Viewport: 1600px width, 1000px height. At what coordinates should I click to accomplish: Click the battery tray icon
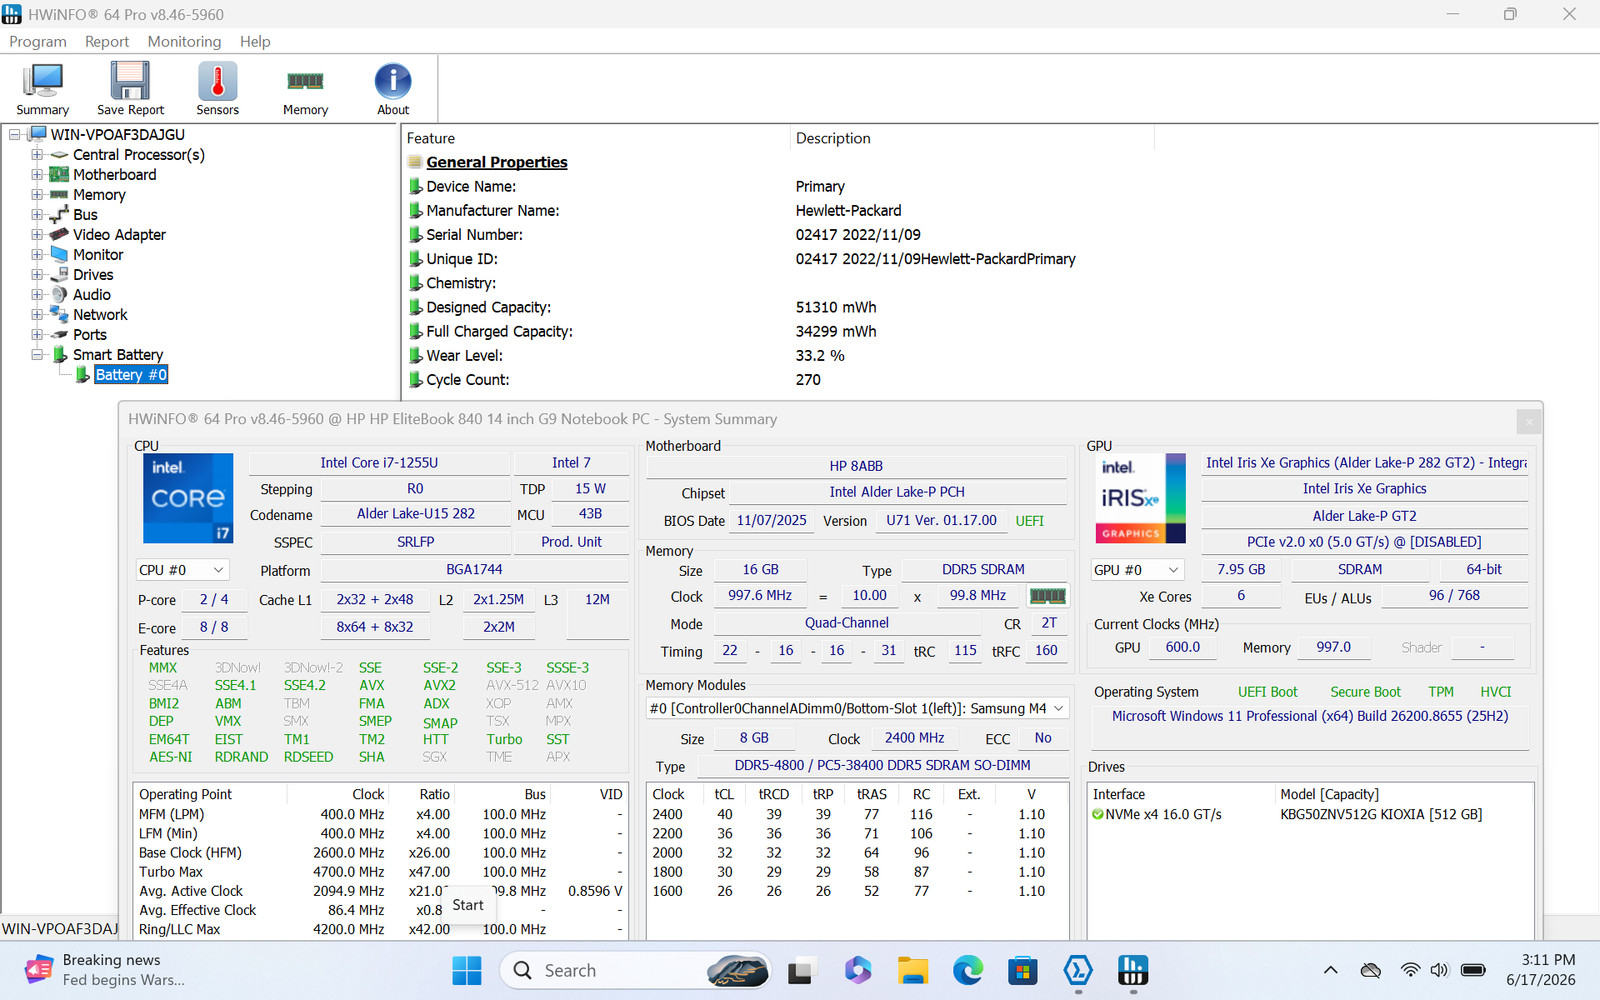click(x=1473, y=970)
